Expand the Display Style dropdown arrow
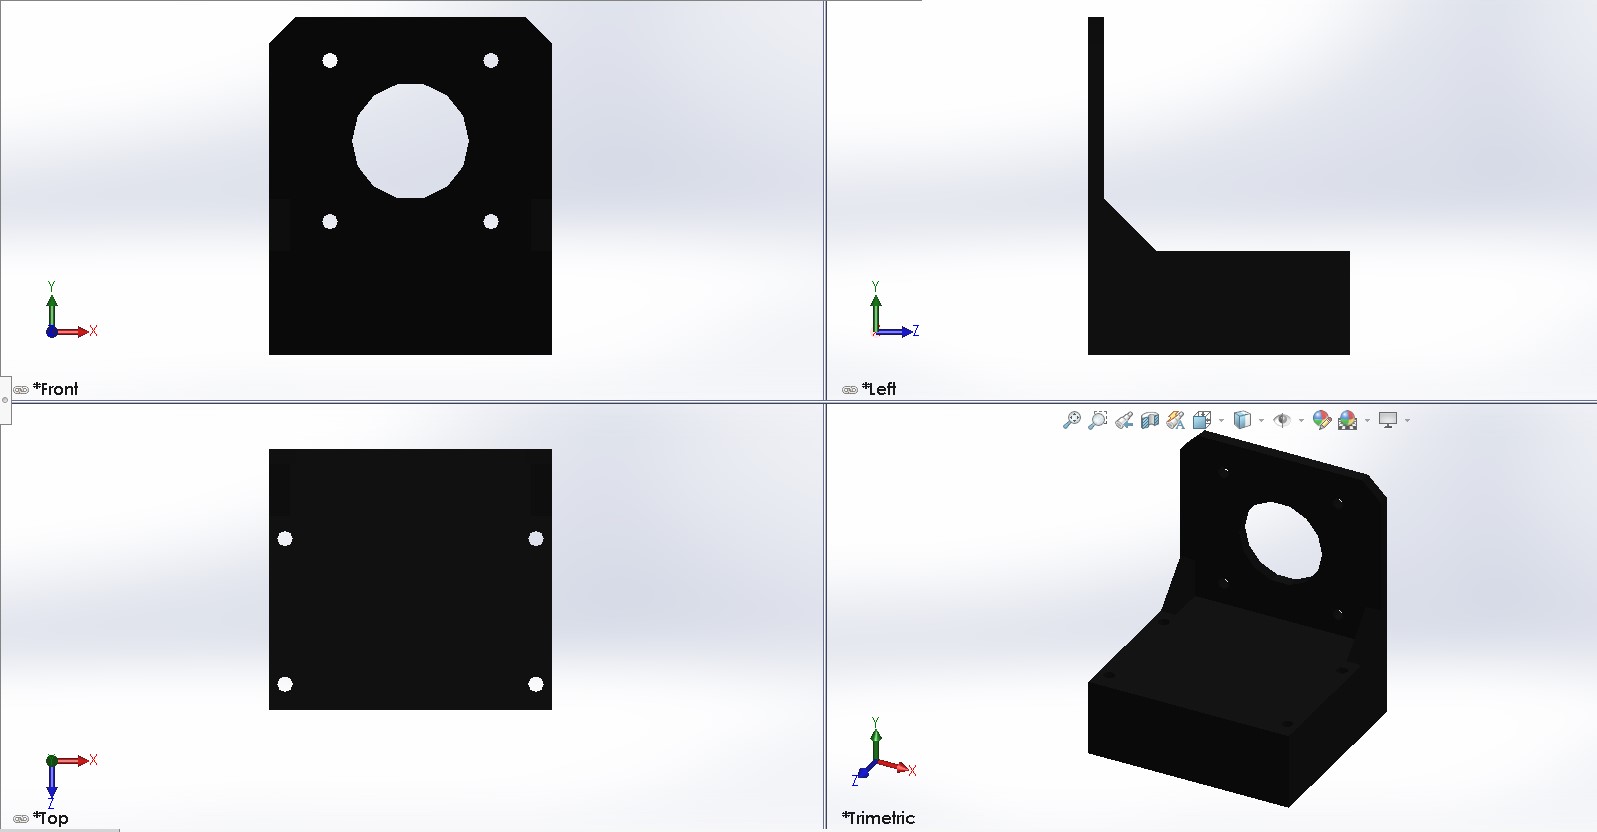This screenshot has width=1597, height=832. coord(1261,420)
